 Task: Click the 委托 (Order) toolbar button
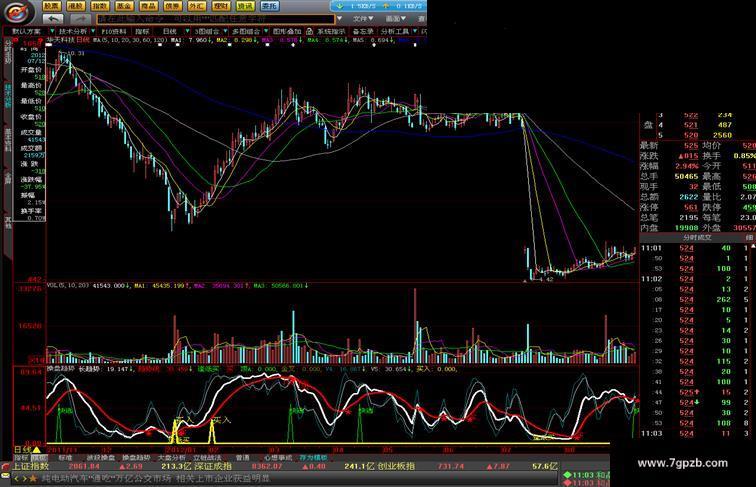pos(270,6)
